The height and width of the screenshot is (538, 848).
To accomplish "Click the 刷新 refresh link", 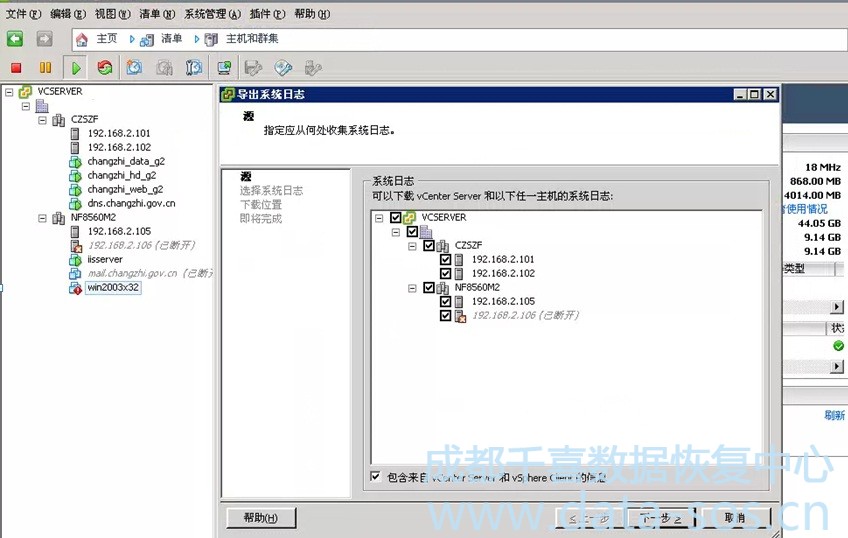I will [x=834, y=415].
